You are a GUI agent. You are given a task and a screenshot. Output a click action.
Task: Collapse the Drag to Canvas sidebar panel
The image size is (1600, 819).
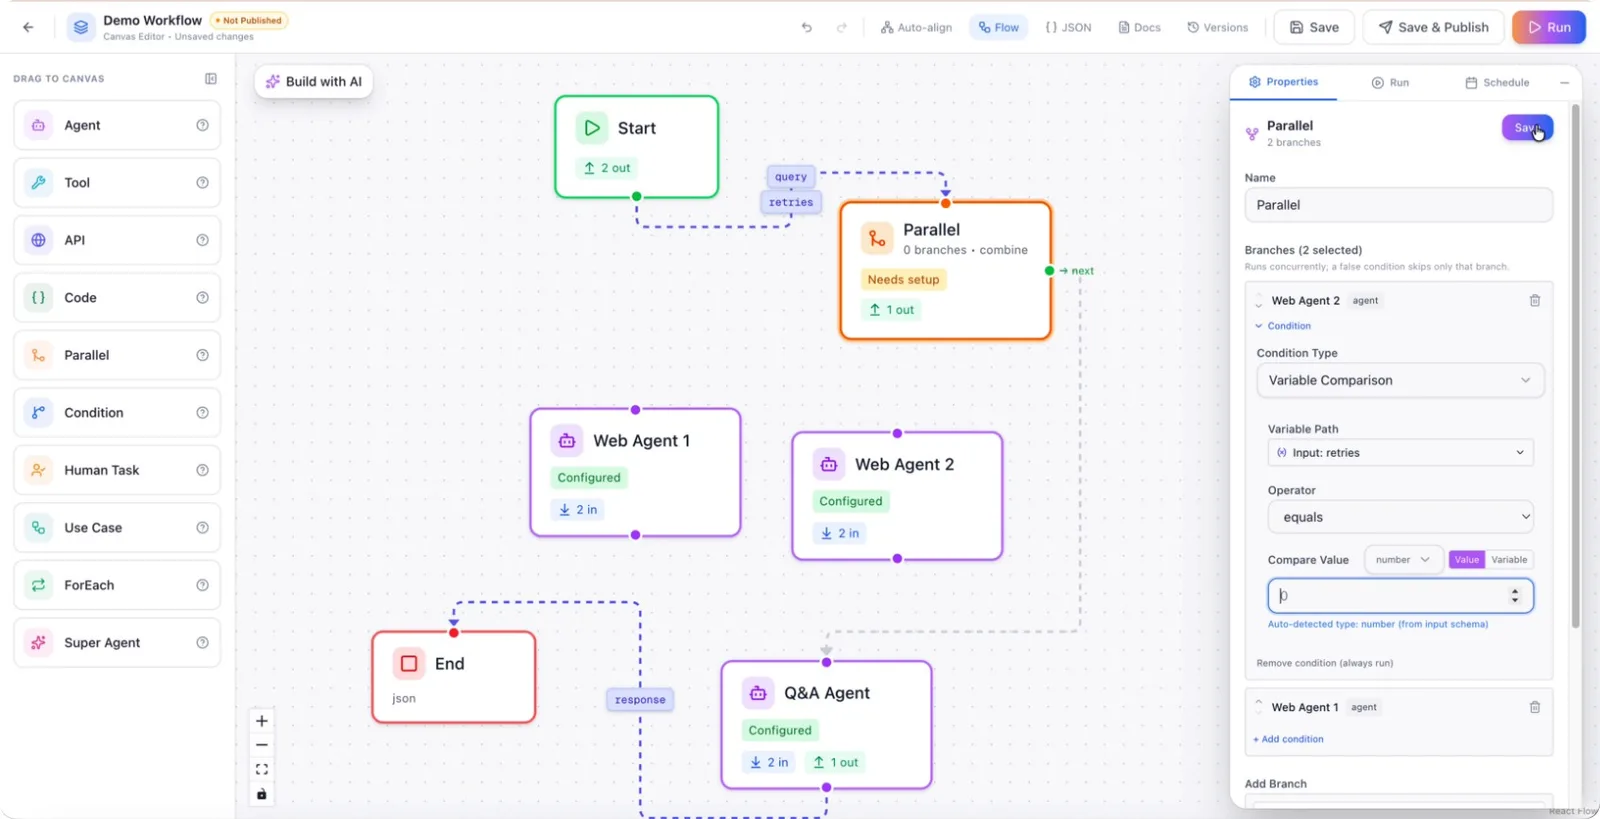click(x=211, y=78)
